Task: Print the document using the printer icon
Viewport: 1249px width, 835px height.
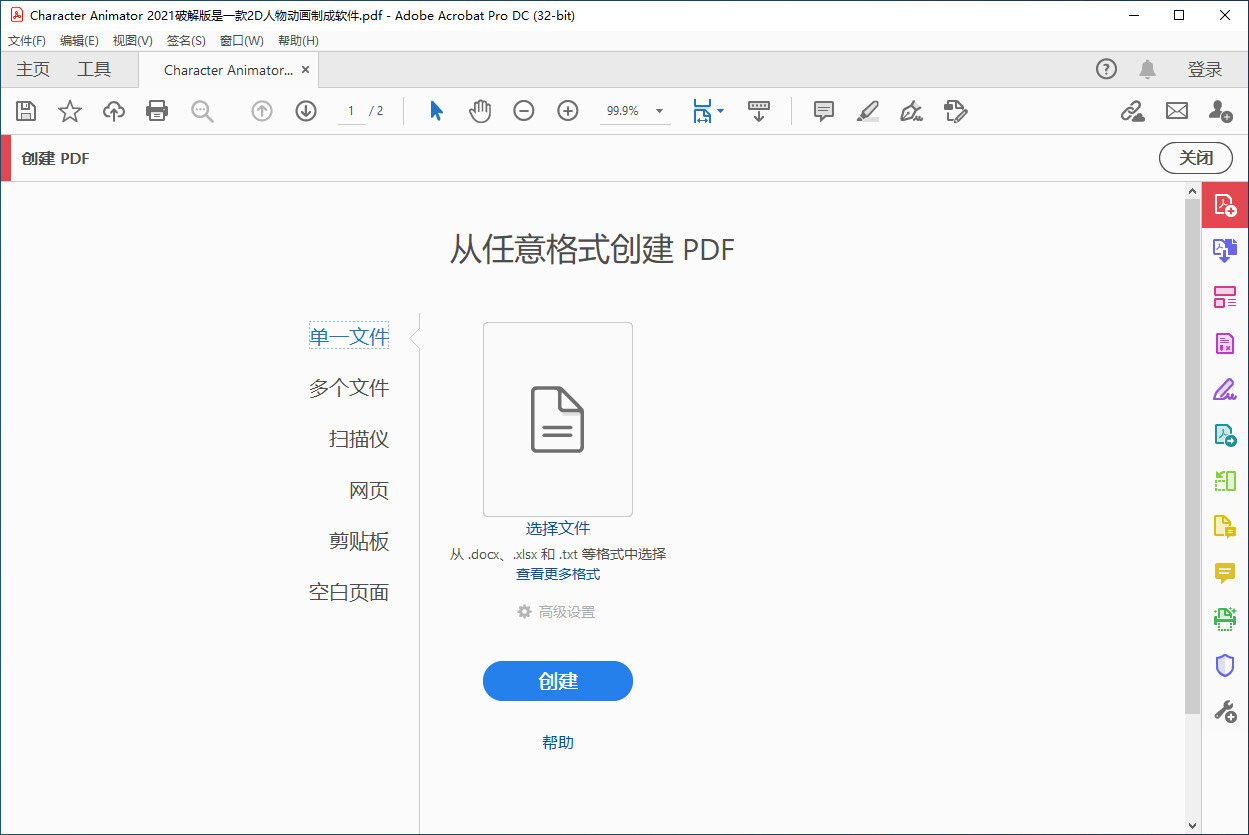Action: tap(157, 111)
